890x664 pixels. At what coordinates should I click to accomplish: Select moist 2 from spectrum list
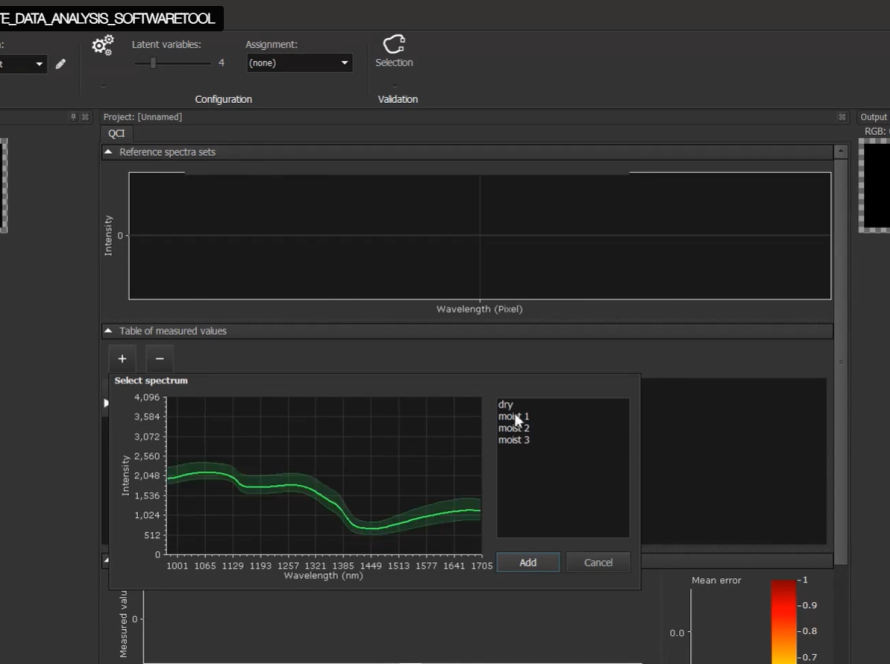tap(514, 428)
